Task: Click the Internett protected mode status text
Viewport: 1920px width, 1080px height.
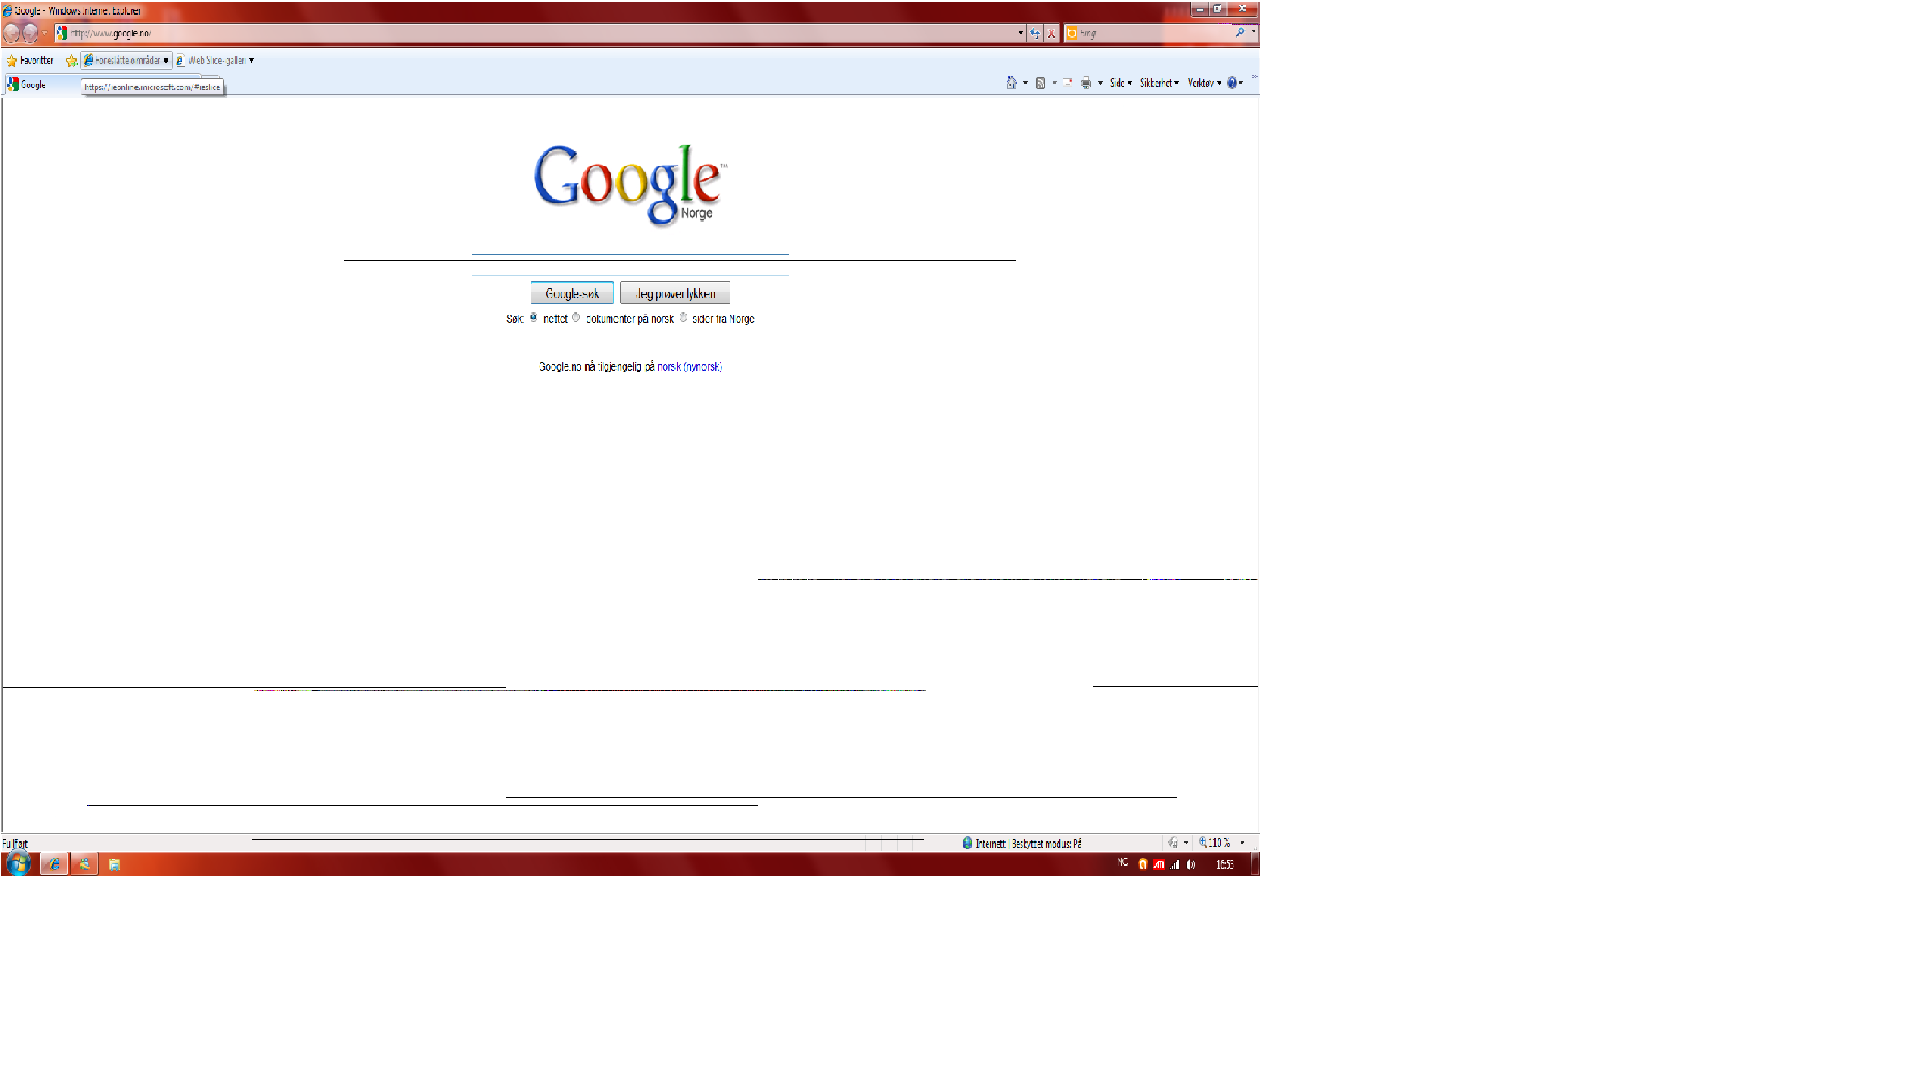Action: (x=1029, y=844)
